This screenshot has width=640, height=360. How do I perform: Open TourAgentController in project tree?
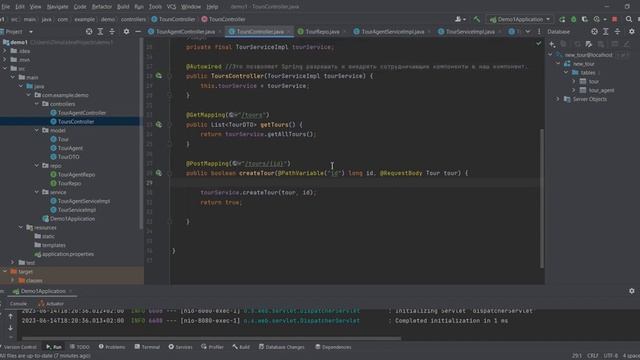[82, 113]
